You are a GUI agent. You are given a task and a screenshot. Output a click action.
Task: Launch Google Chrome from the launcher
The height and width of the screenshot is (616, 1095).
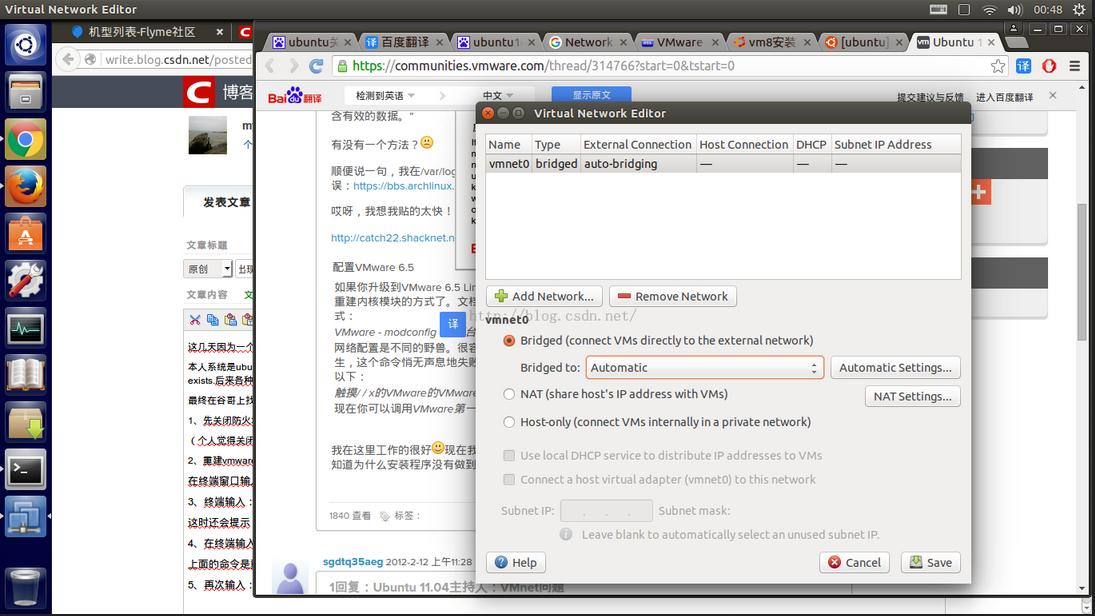click(x=26, y=139)
